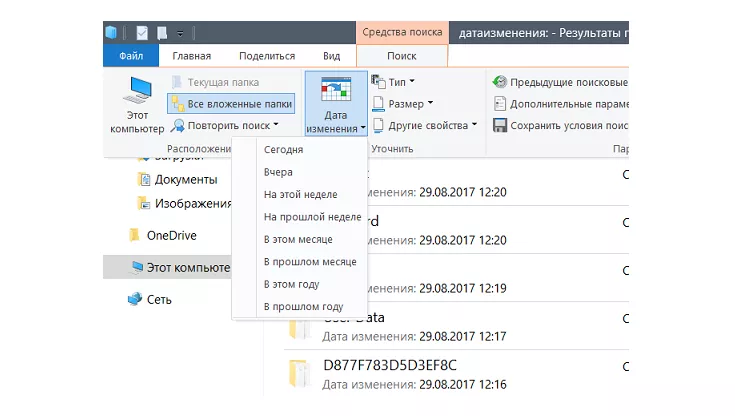This screenshot has height=416, width=735.
Task: Select Все вложенные папки option
Action: point(231,104)
